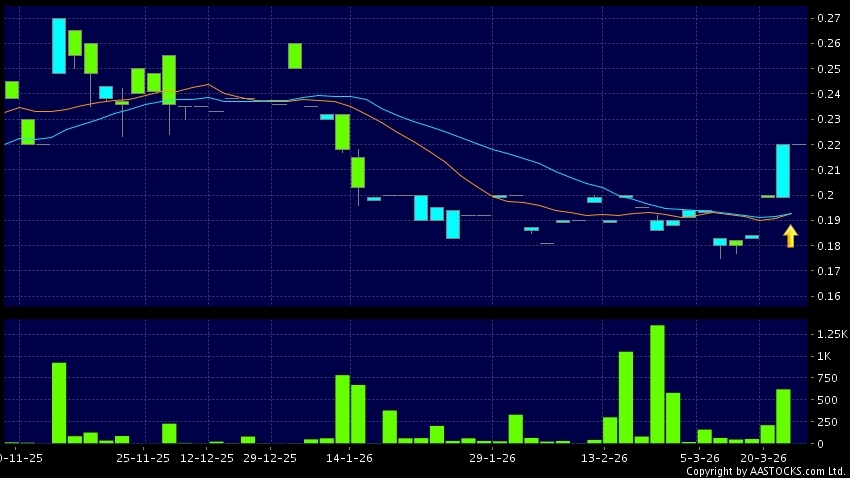Select the 1.25K volume axis label

click(830, 333)
